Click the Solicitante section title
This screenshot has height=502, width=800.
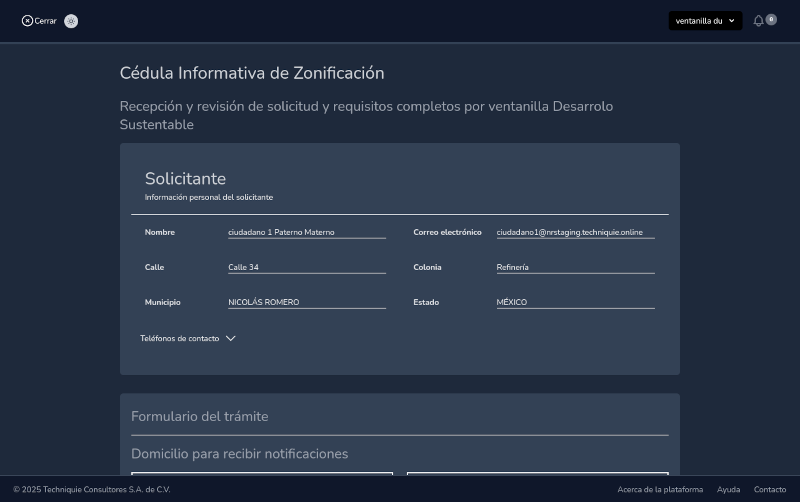[x=185, y=179]
